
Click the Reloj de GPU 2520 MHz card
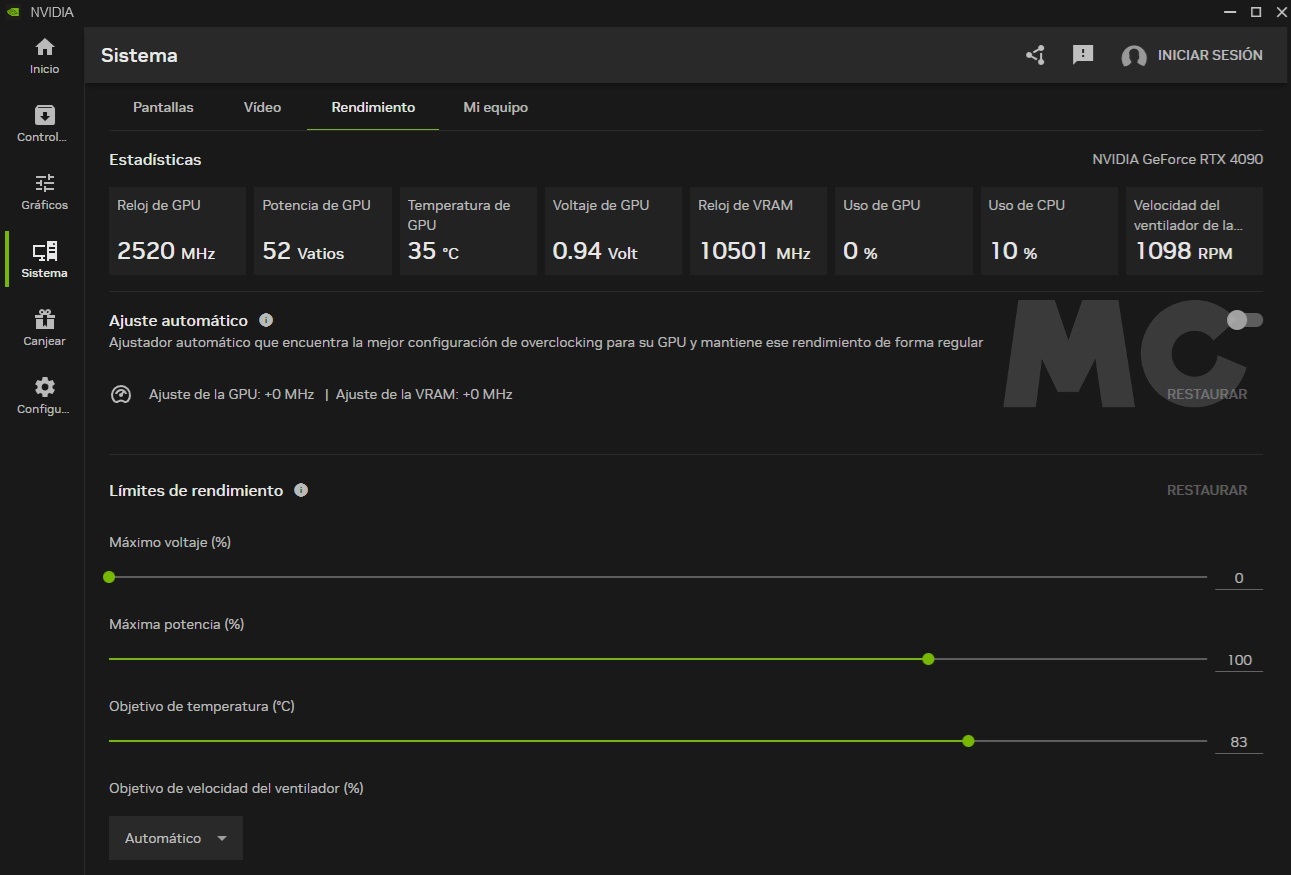point(177,231)
